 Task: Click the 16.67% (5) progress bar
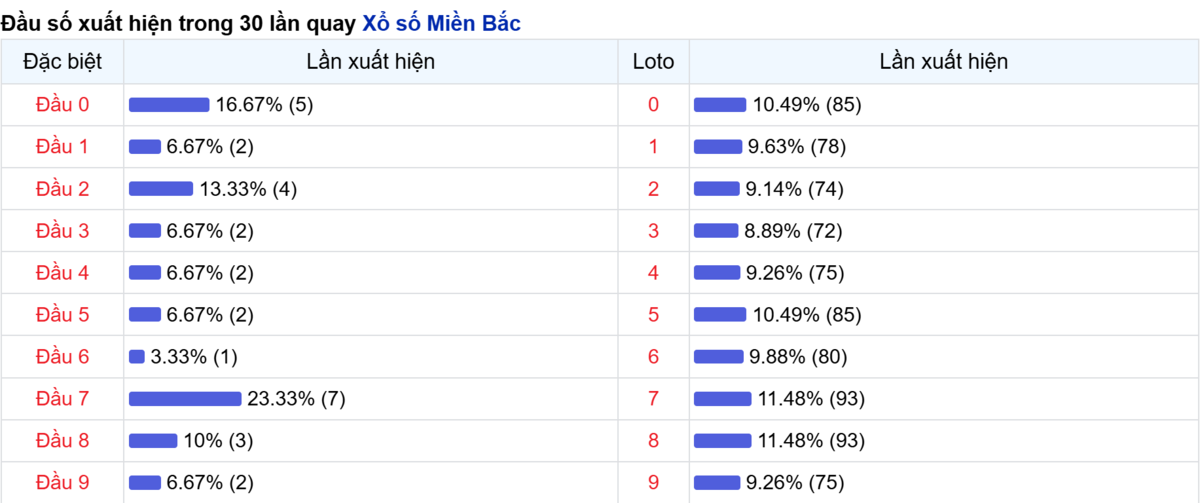[x=169, y=105]
